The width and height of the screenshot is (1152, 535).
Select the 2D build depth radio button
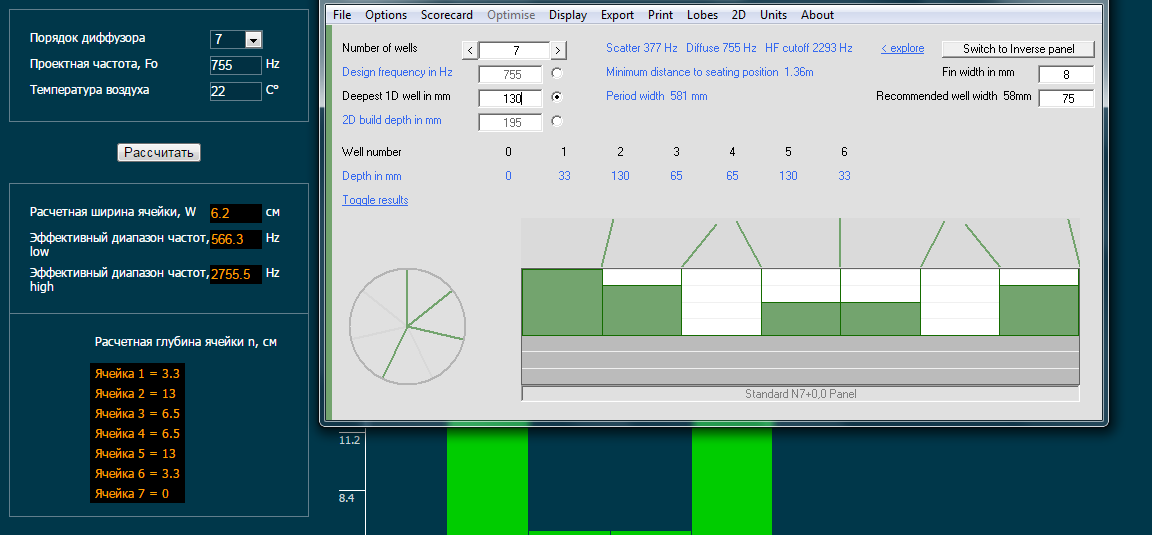point(557,121)
